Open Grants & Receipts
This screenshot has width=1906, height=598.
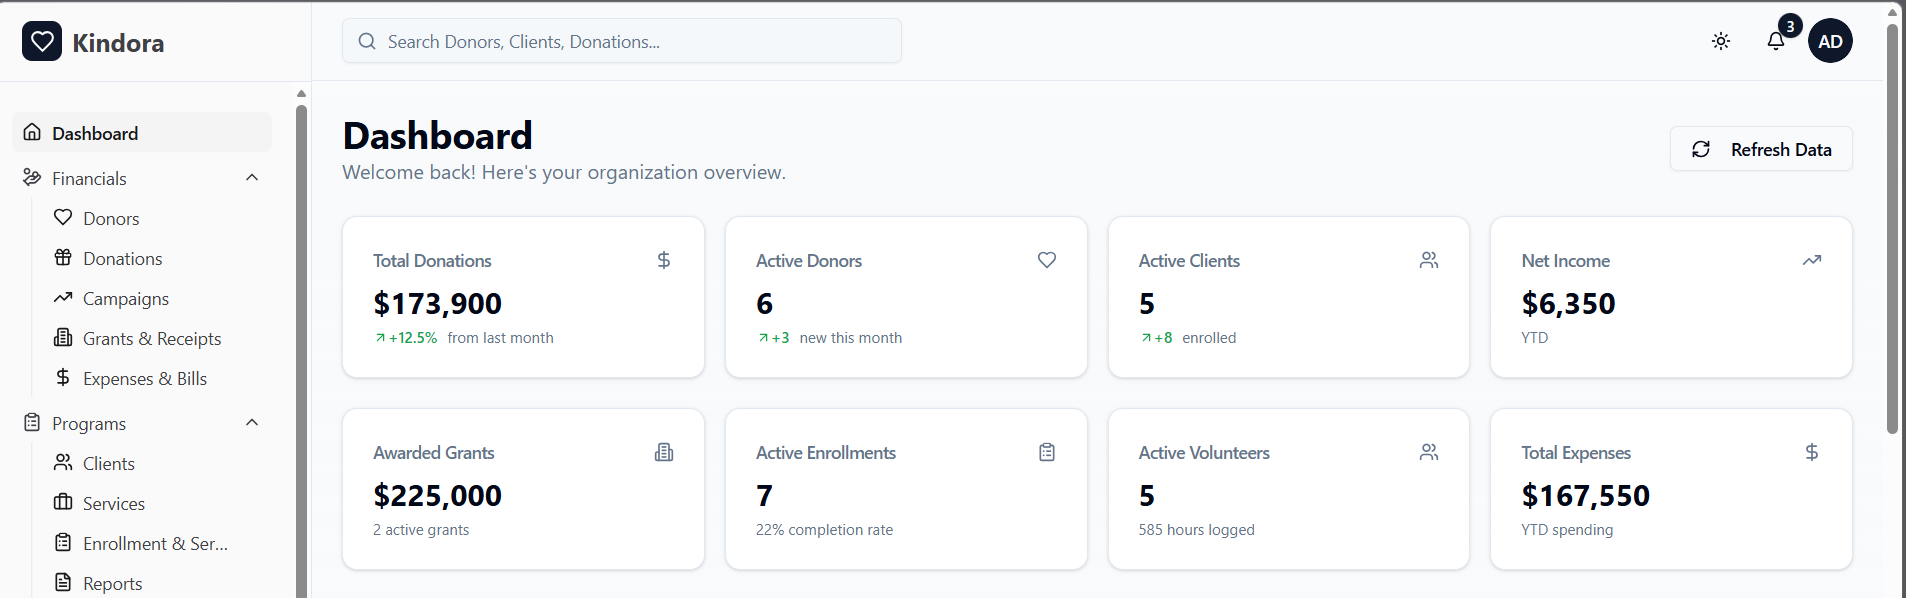(x=152, y=338)
